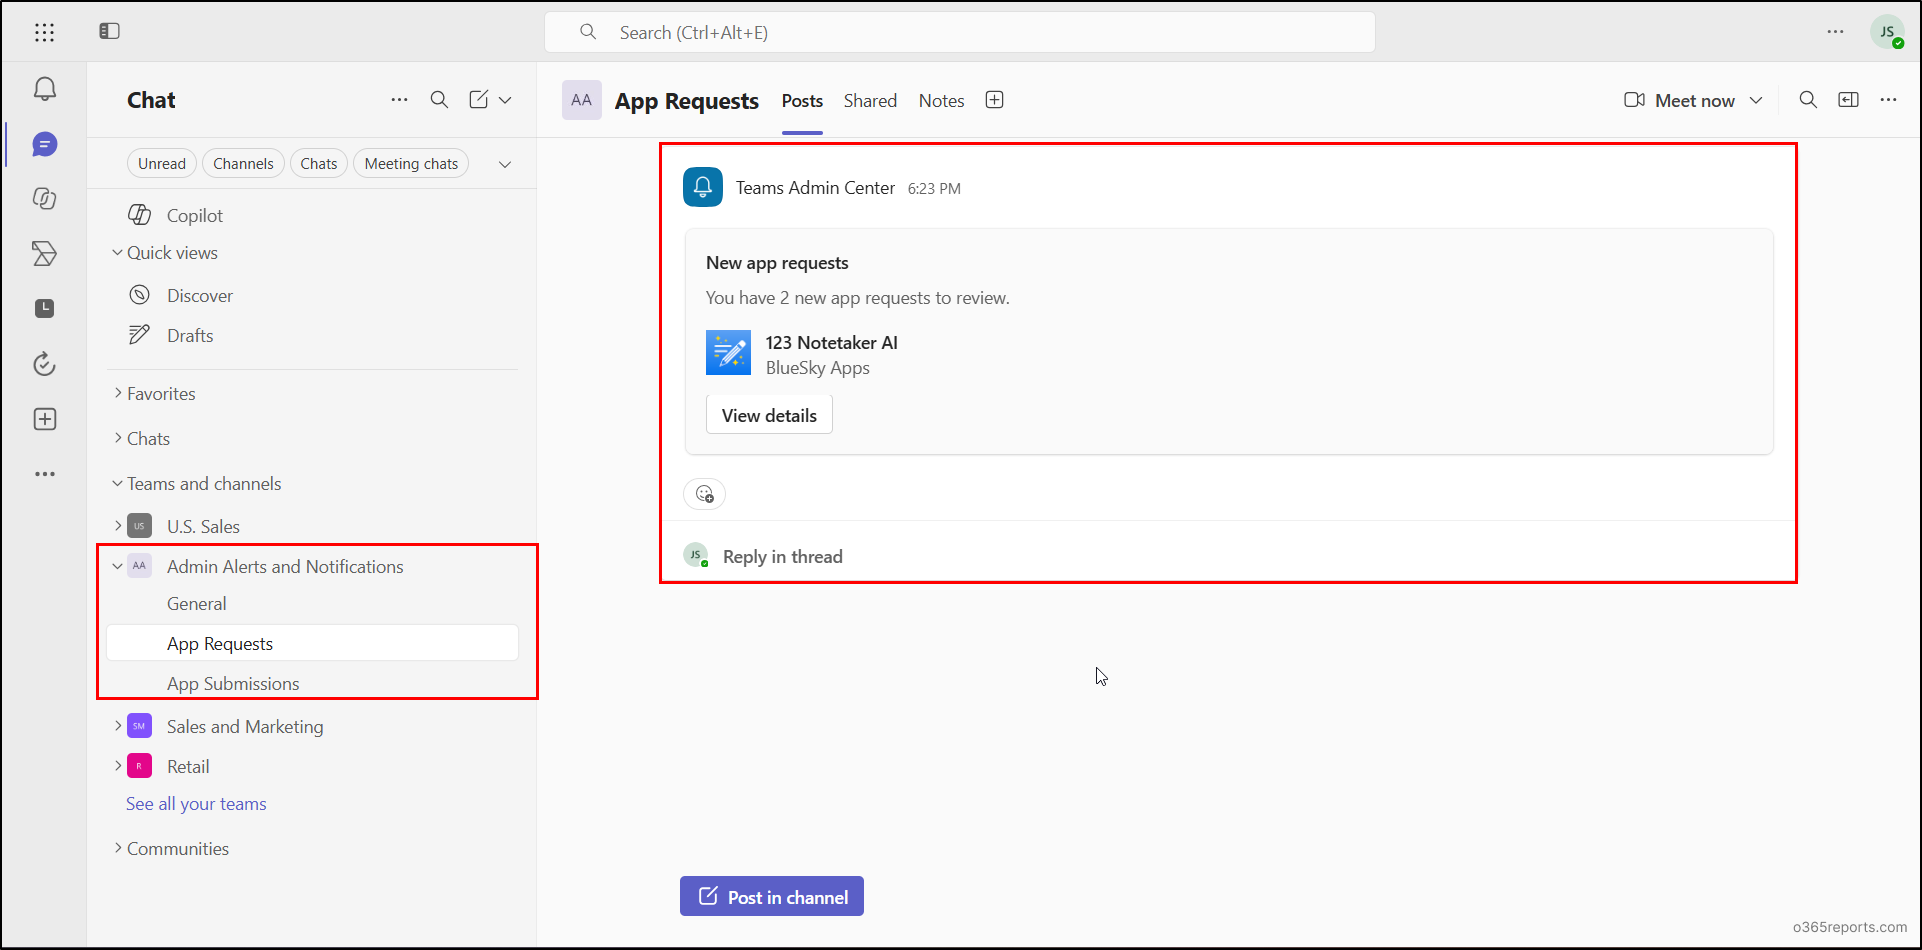Toggle the Meeting chats filter chip

tap(411, 164)
